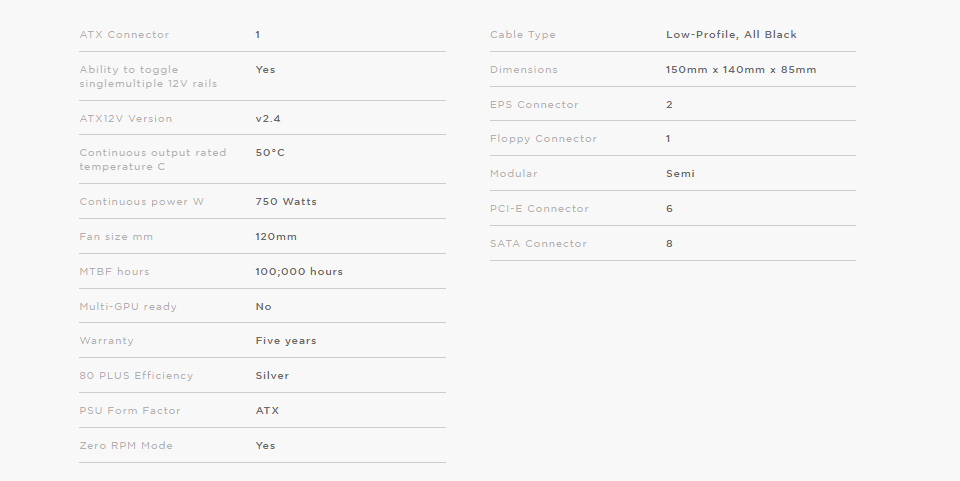Image resolution: width=960 pixels, height=481 pixels.
Task: Click the ATX Connector label
Action: [x=124, y=35]
